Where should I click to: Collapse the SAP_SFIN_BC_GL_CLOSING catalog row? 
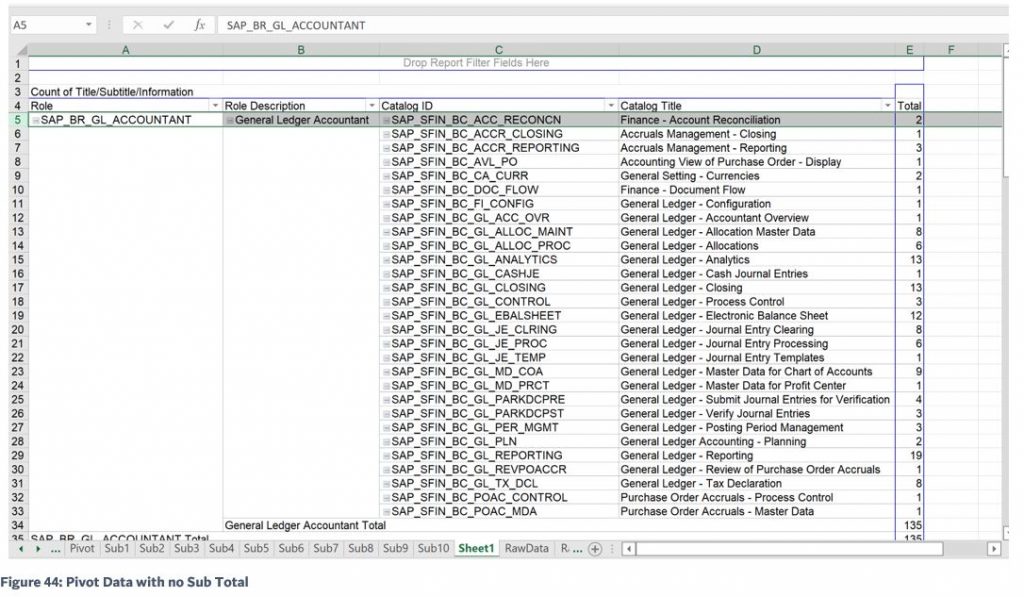point(387,288)
